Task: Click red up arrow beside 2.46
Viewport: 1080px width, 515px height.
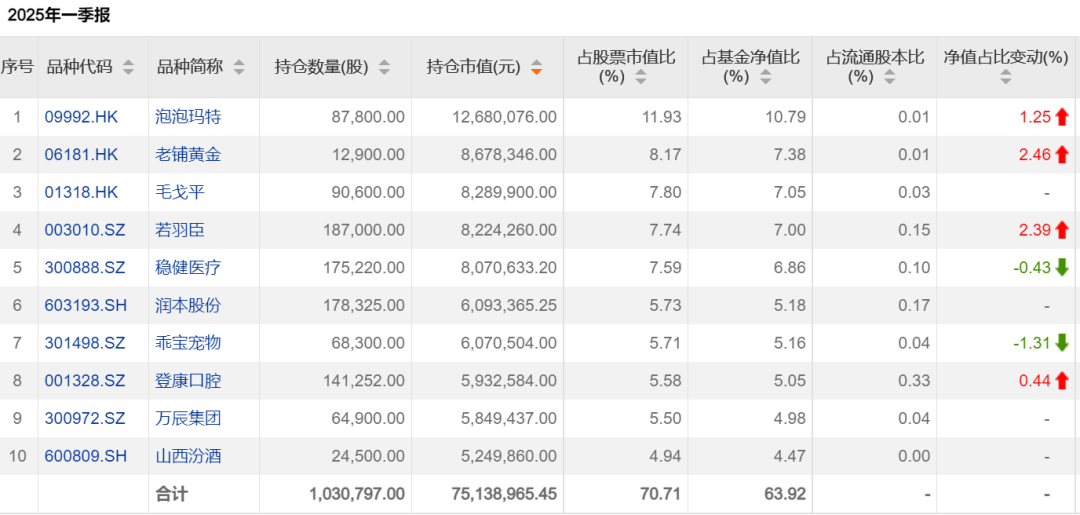Action: (x=1061, y=154)
